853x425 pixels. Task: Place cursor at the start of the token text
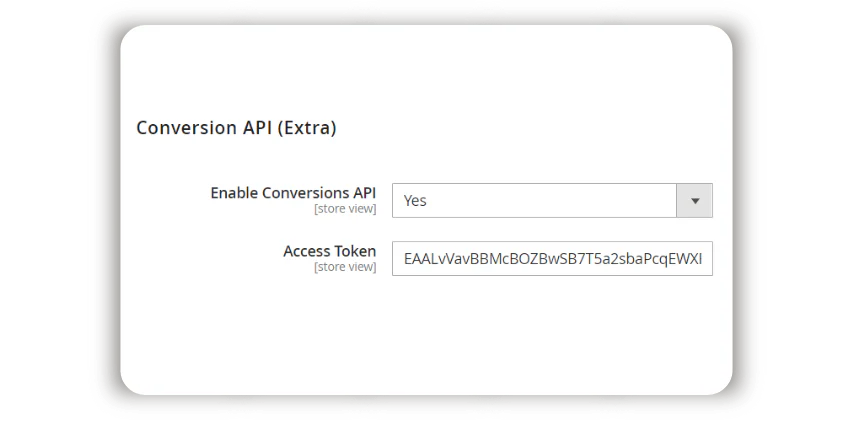coord(404,258)
